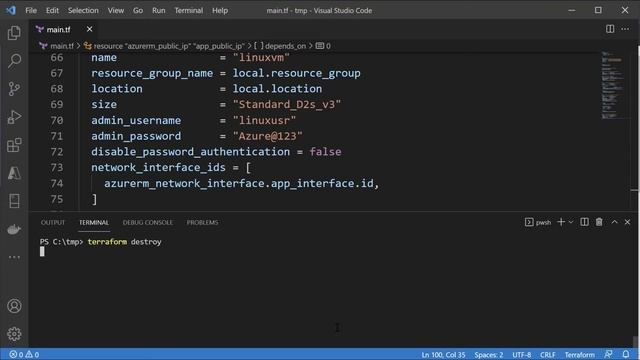The height and width of the screenshot is (360, 640).
Task: Change the CRLF end of line sequence
Action: [548, 354]
